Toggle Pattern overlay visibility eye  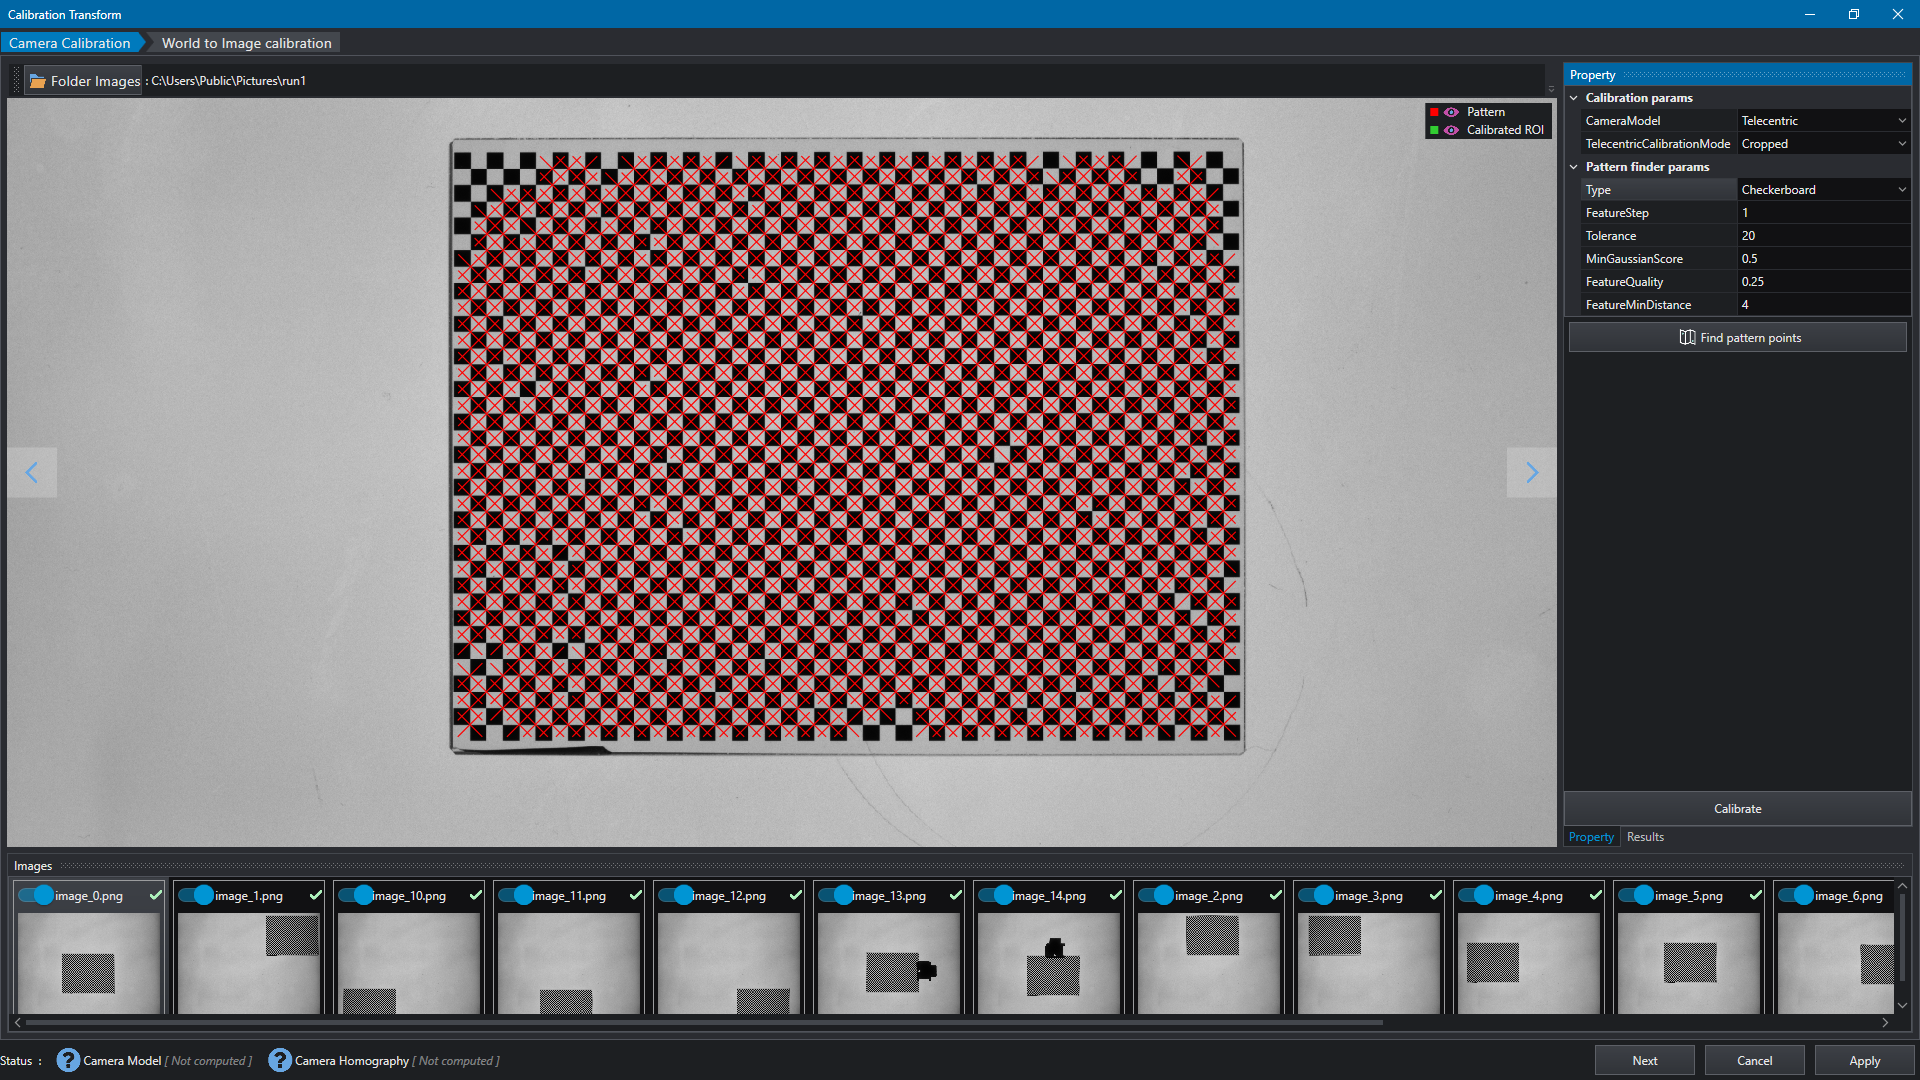pos(1451,112)
